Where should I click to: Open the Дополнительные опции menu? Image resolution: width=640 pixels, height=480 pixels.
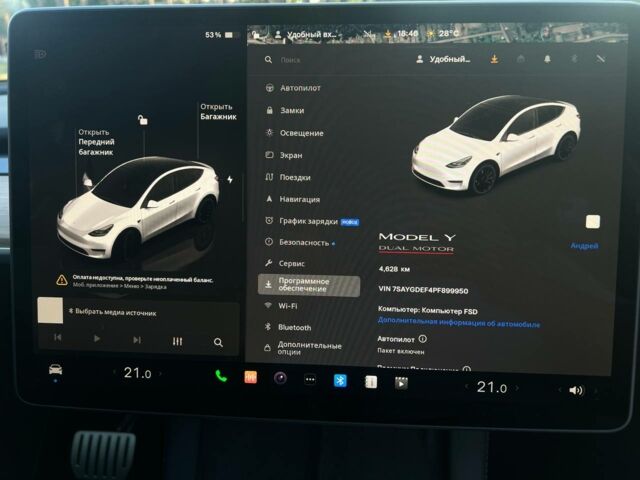pyautogui.click(x=303, y=349)
